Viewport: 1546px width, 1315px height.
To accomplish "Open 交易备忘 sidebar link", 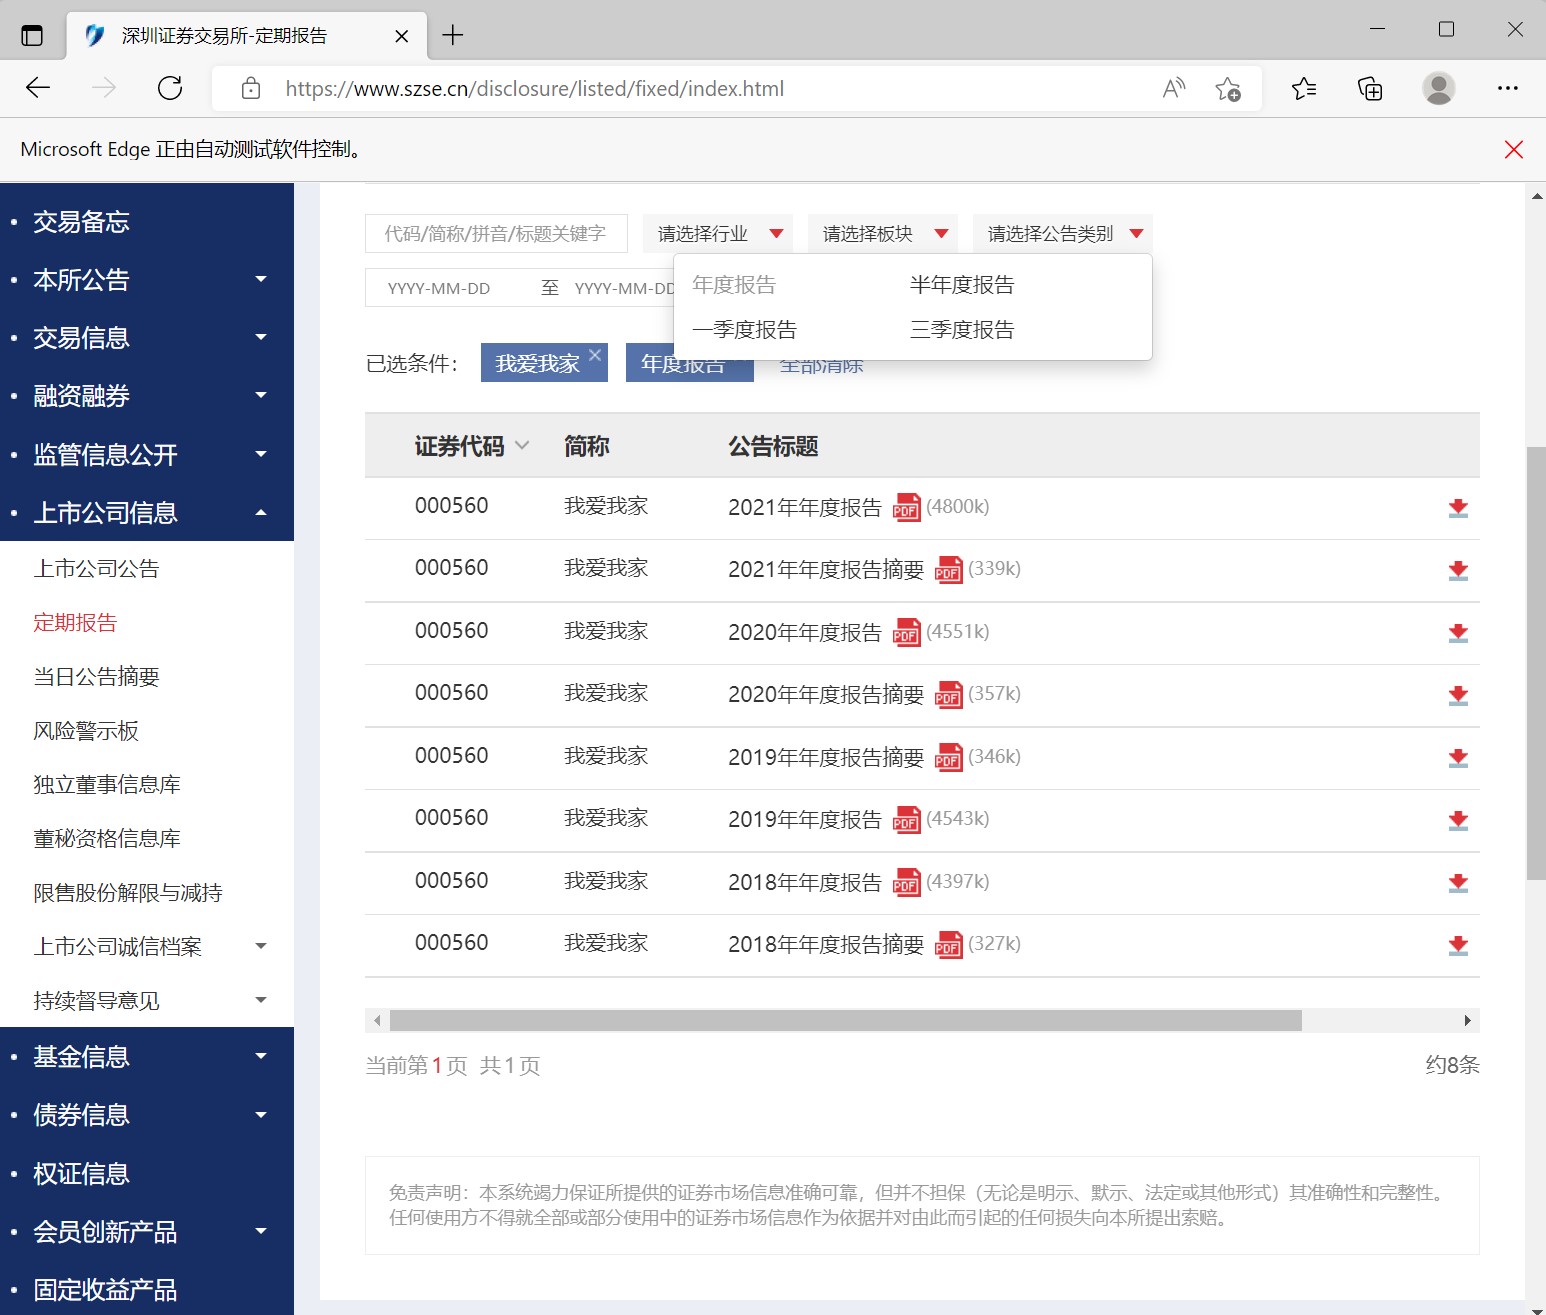I will coord(81,222).
